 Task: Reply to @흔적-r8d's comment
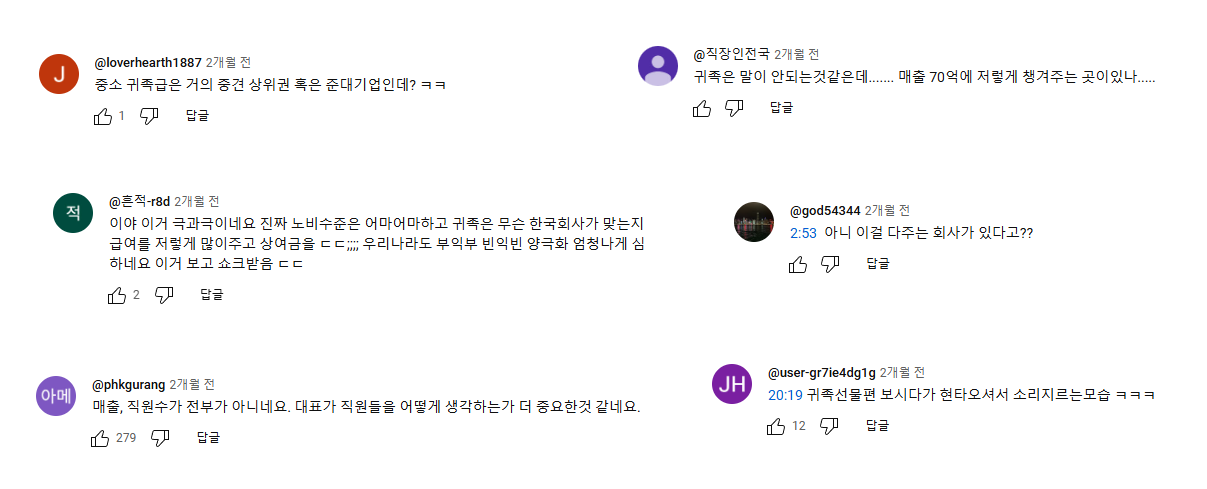(x=212, y=295)
